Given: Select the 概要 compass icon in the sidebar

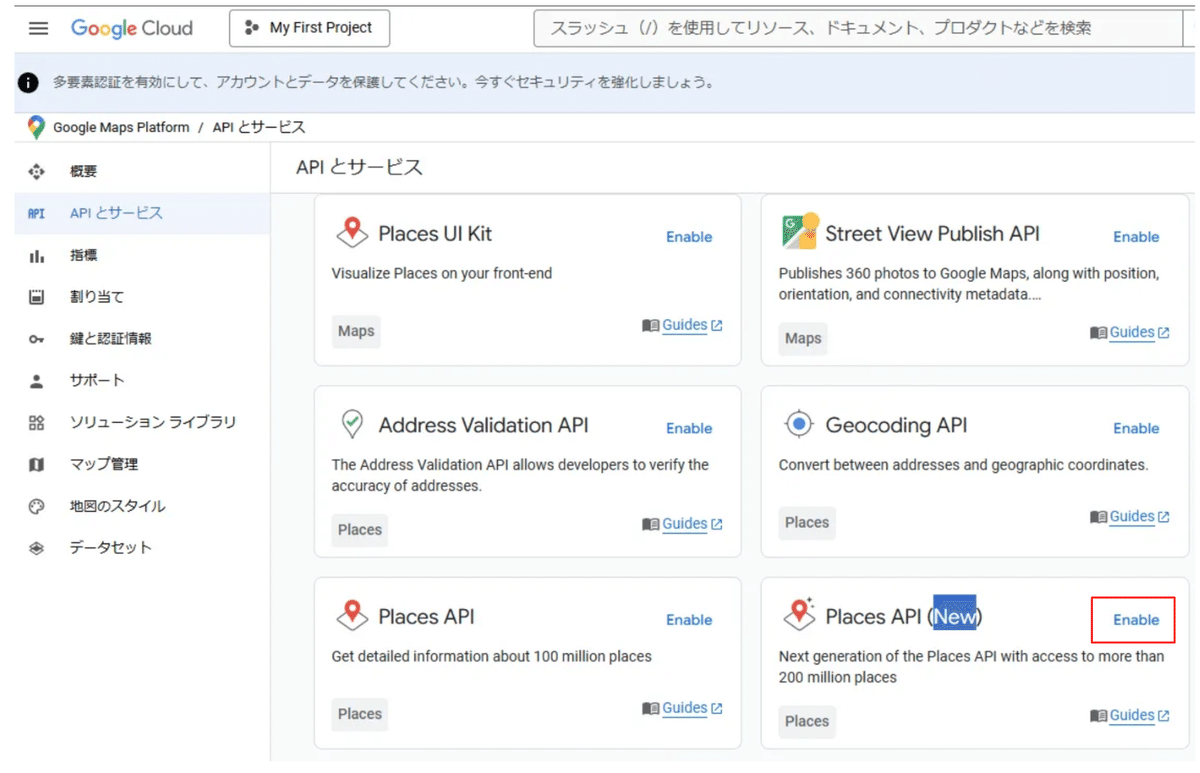Looking at the screenshot, I should [36, 171].
